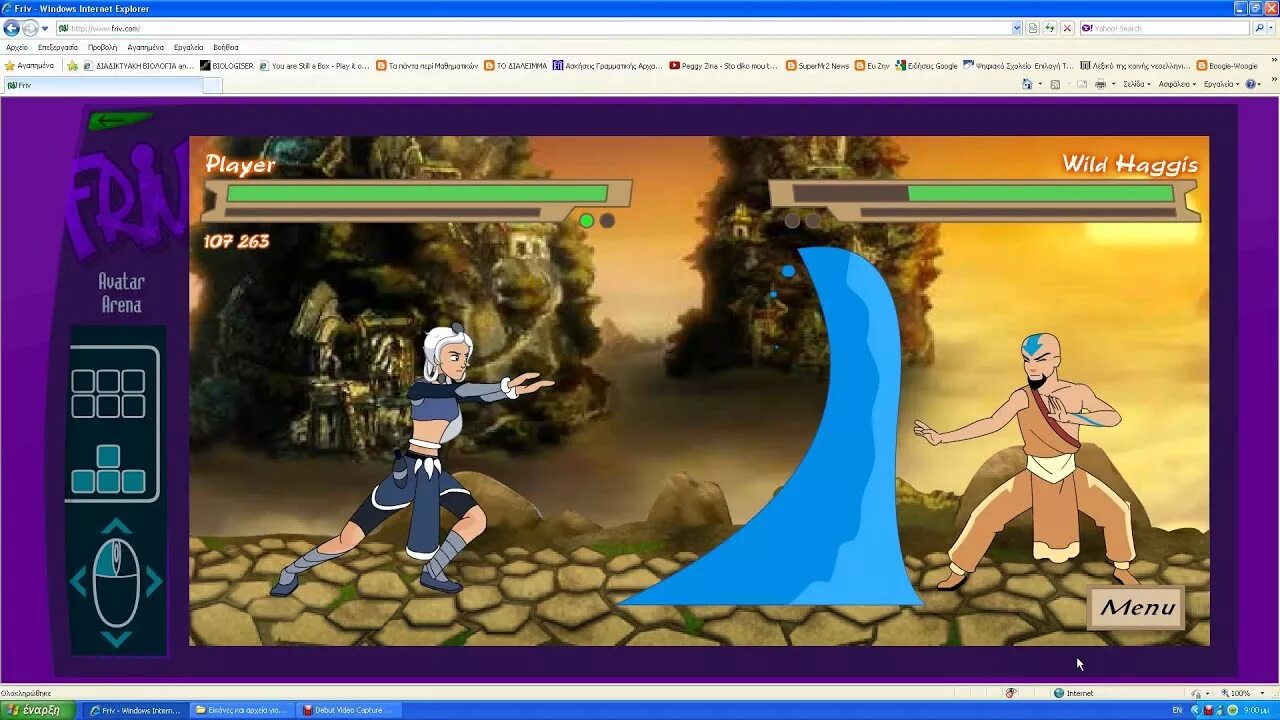Switch to Friv - Windows Internet Explorer taskbar item
The height and width of the screenshot is (720, 1280).
136,710
